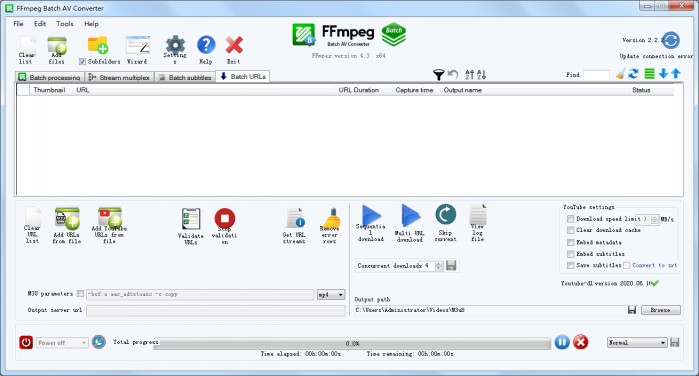Switch to the Batch subtitles tab
699x376 pixels.
pyautogui.click(x=185, y=77)
